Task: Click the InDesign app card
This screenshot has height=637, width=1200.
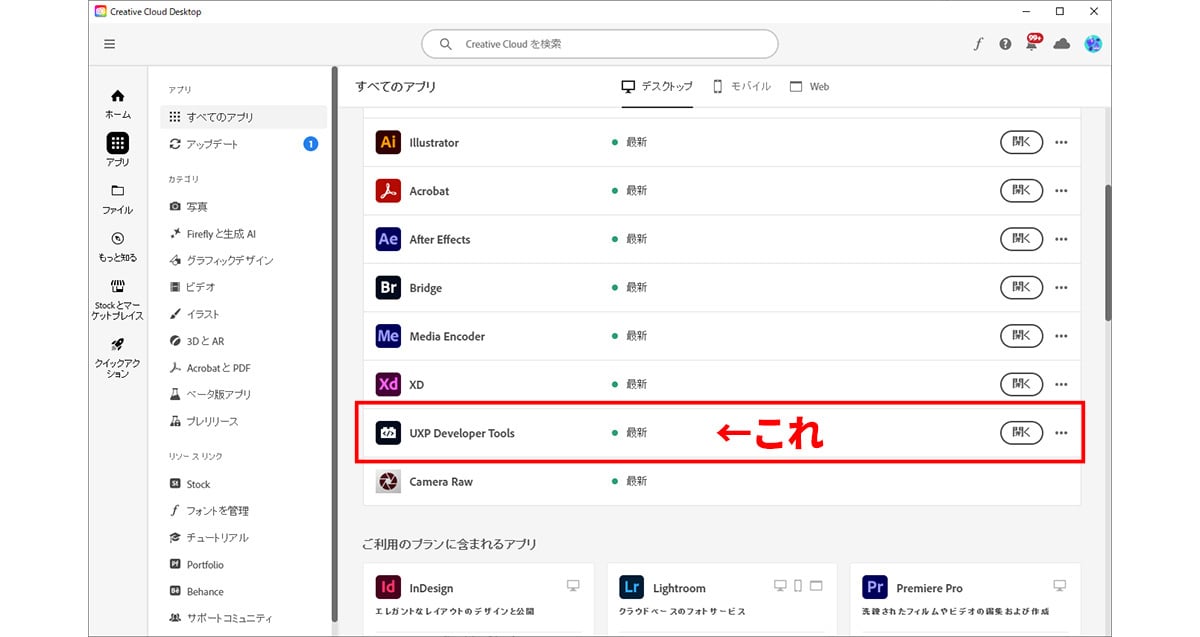Action: [x=478, y=599]
